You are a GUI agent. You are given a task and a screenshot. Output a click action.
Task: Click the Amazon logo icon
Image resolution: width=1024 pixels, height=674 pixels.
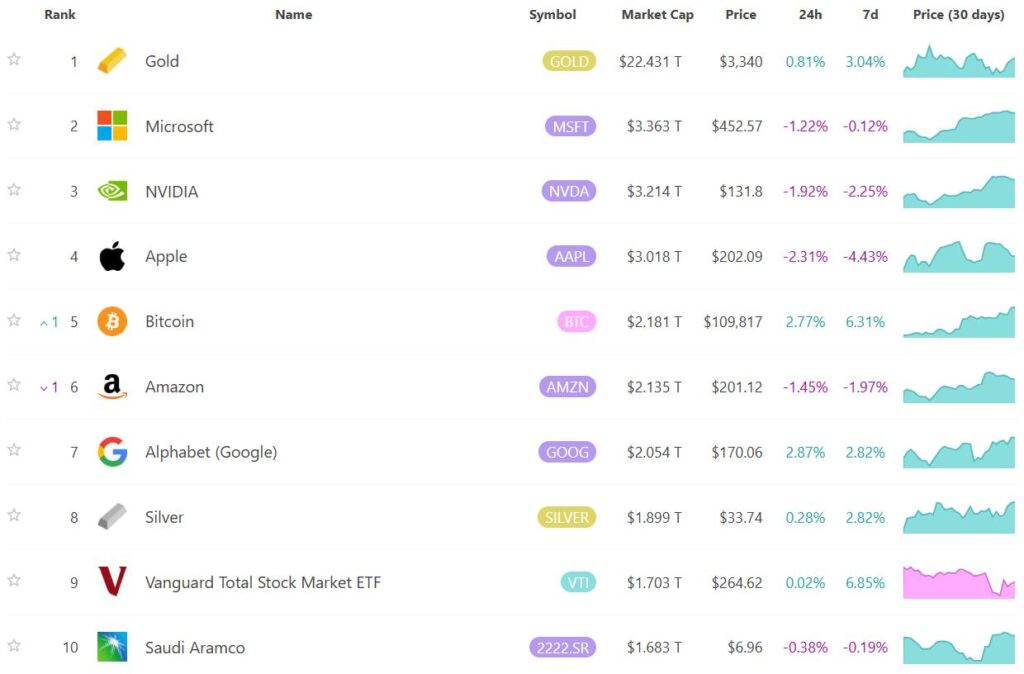click(112, 387)
